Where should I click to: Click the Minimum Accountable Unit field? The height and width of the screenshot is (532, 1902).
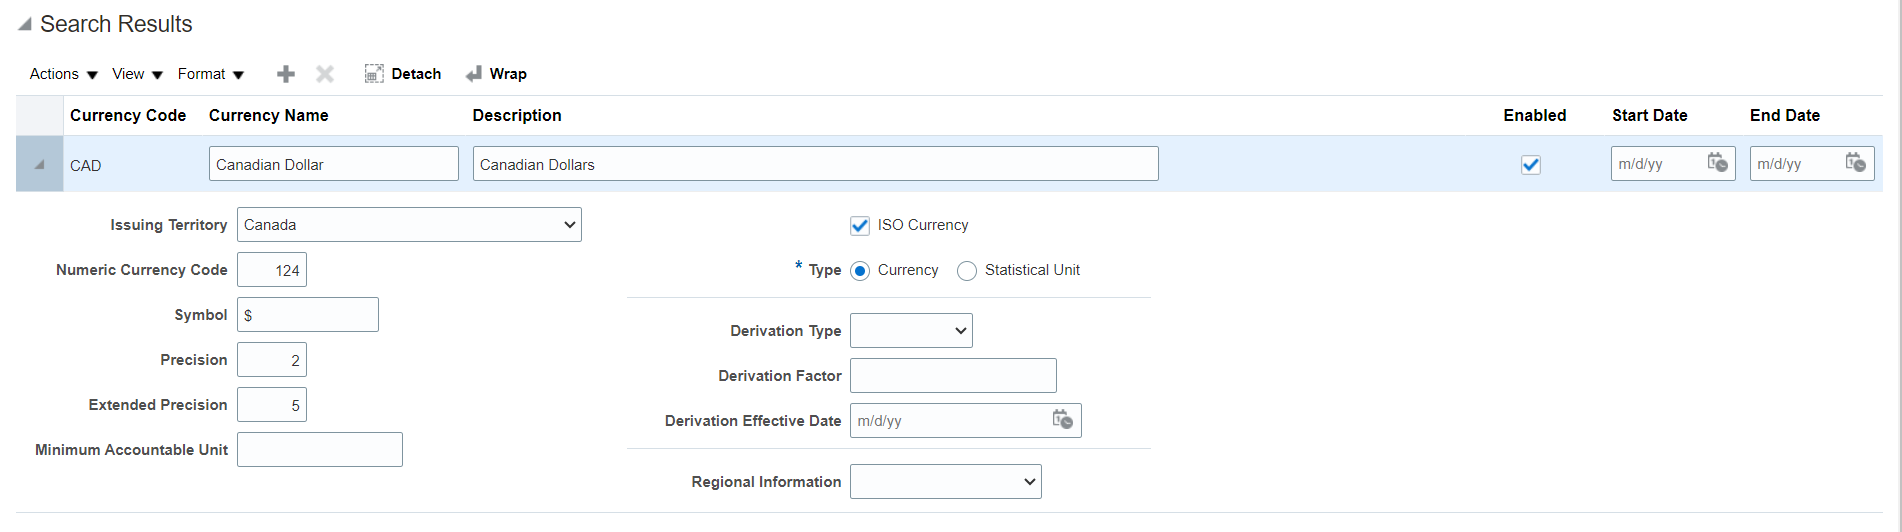coord(320,450)
